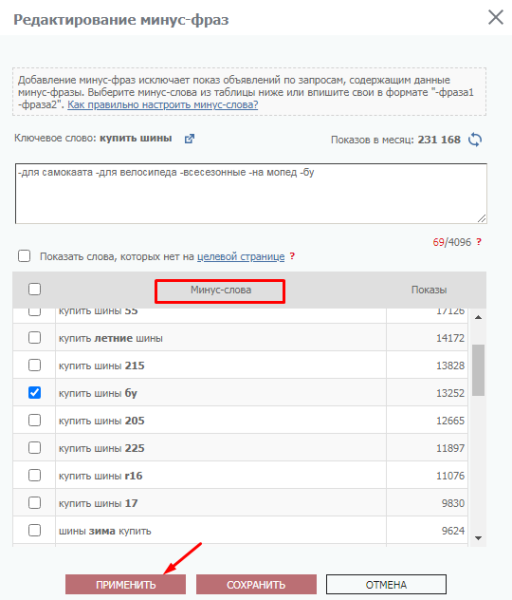This screenshot has width=512, height=600.
Task: Click the ПРИМЕНИТЬ button
Action: [x=126, y=585]
